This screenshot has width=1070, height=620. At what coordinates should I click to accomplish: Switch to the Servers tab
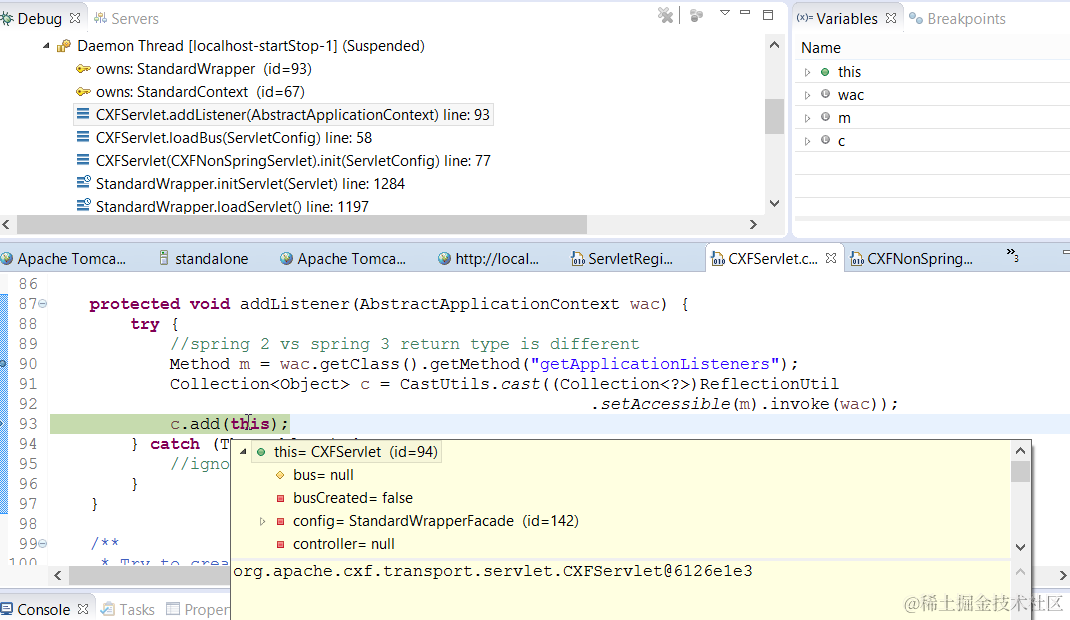(x=126, y=18)
